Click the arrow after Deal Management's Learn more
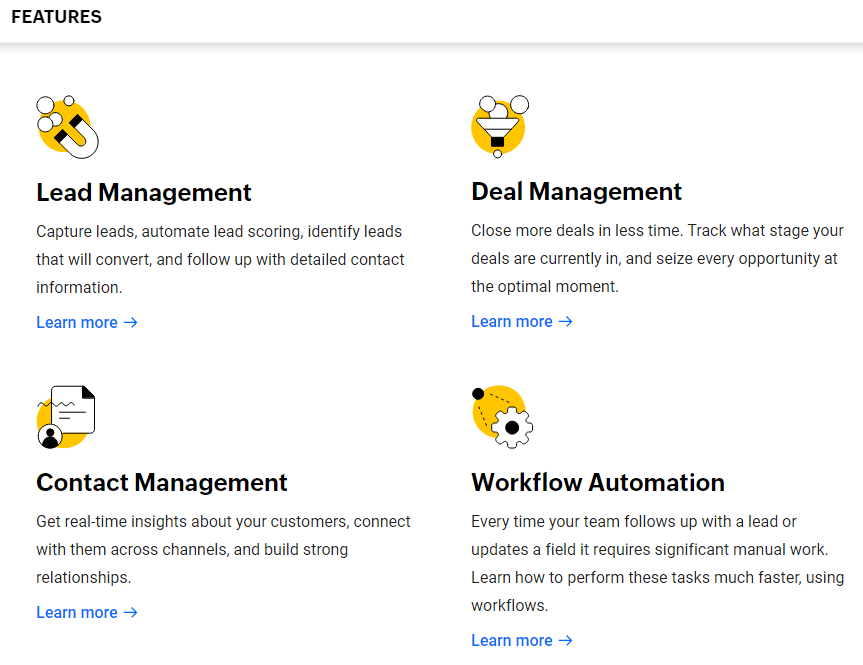The image size is (863, 665). pos(565,322)
